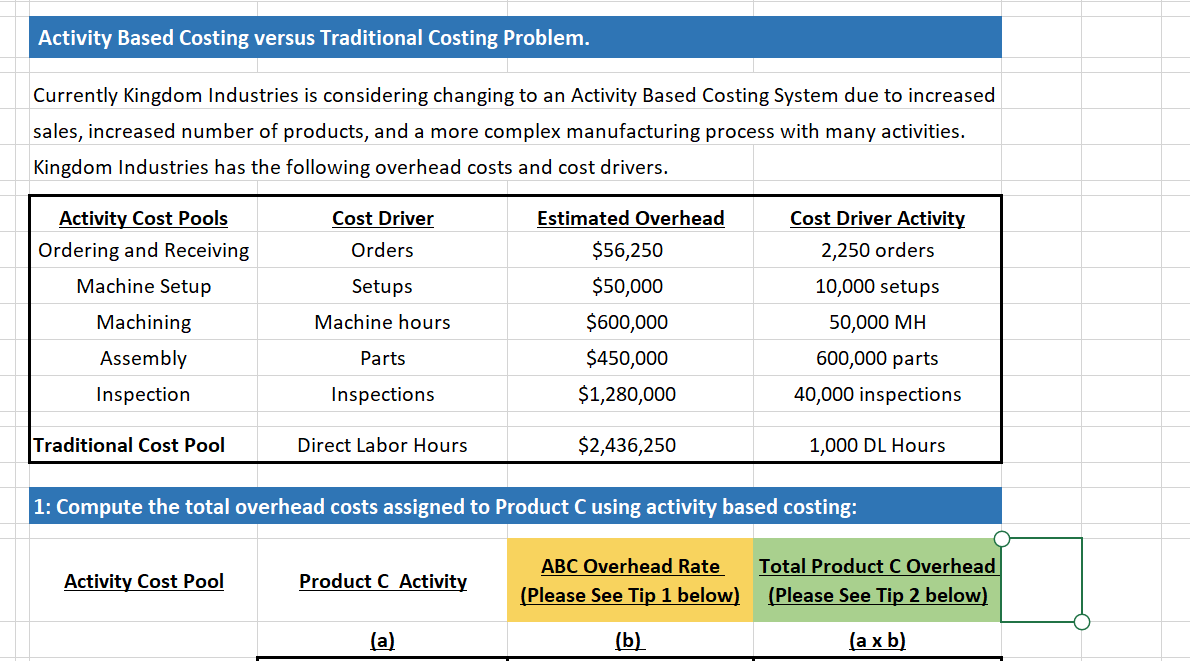Select the cell containing $56,250
This screenshot has height=661, width=1190.
click(630, 250)
